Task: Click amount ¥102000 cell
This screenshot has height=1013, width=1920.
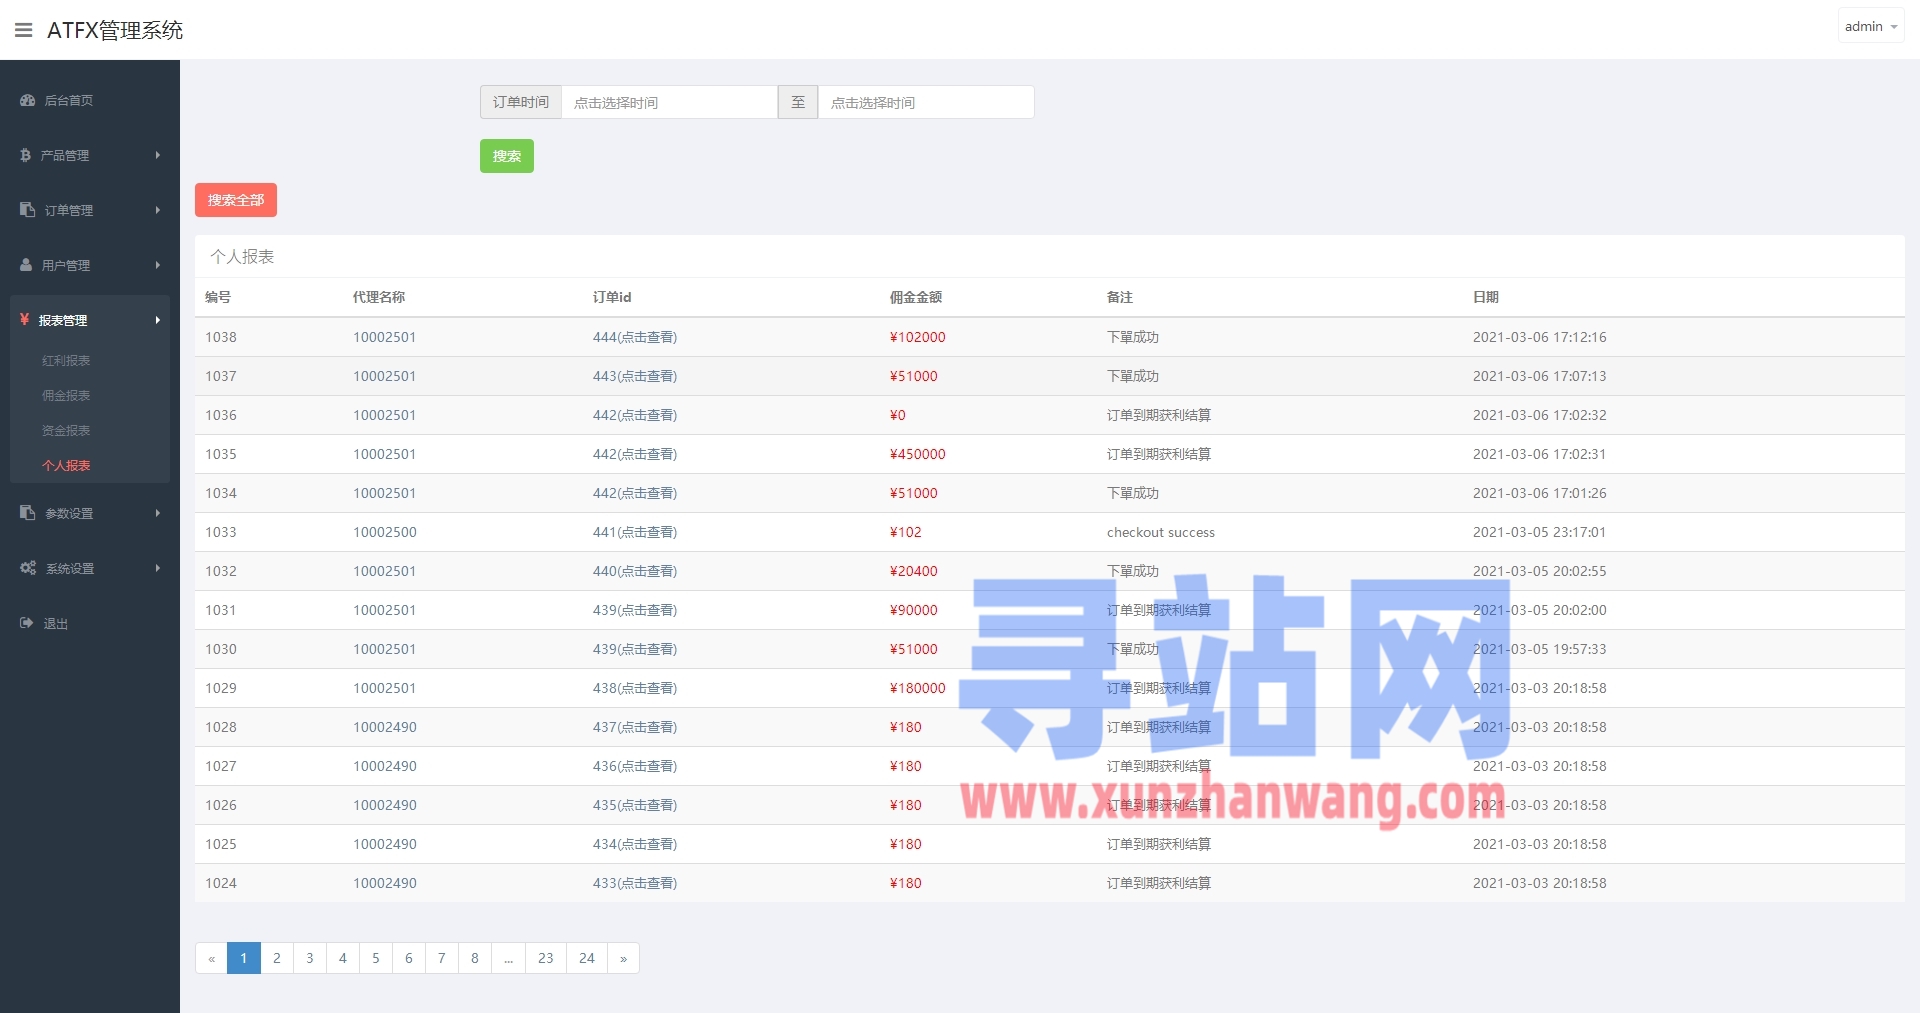Action: [x=918, y=337]
